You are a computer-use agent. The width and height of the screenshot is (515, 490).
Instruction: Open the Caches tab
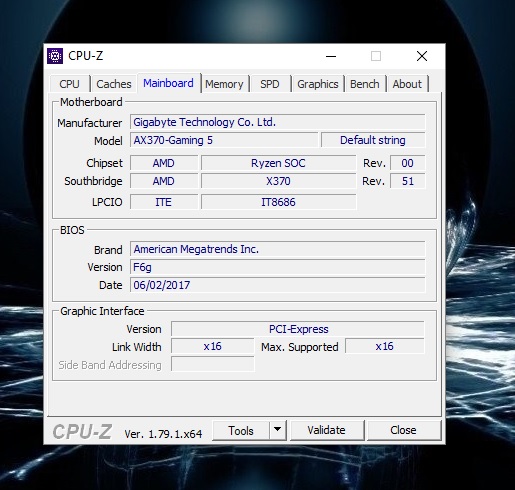click(x=114, y=84)
